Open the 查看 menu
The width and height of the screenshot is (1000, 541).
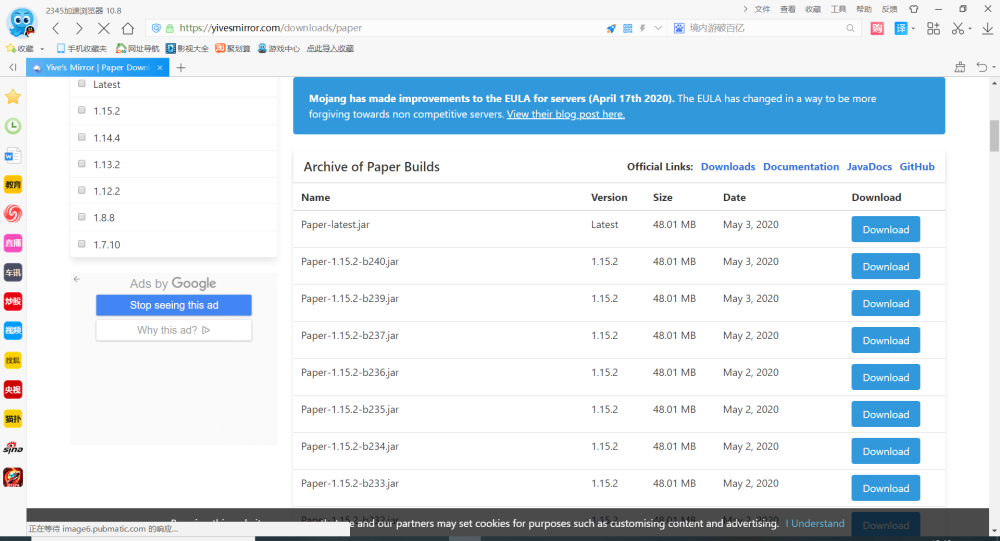click(788, 9)
